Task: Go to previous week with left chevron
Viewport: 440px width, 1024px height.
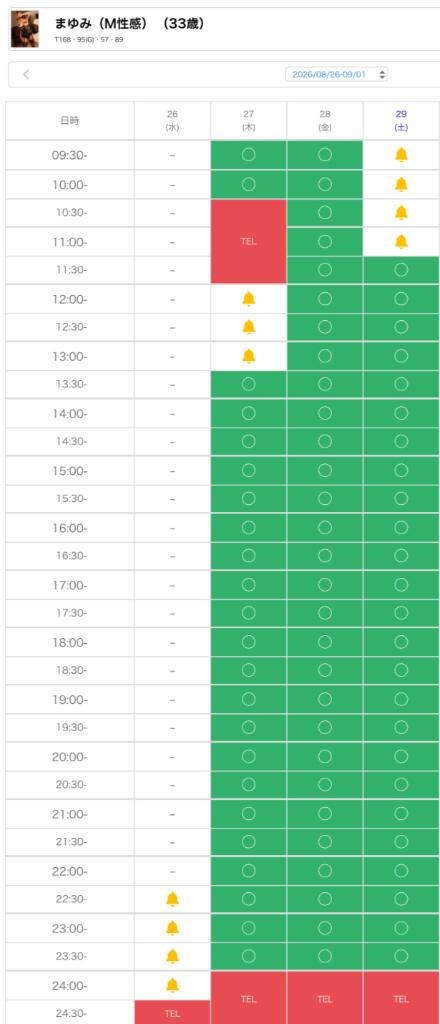Action: click(x=26, y=74)
